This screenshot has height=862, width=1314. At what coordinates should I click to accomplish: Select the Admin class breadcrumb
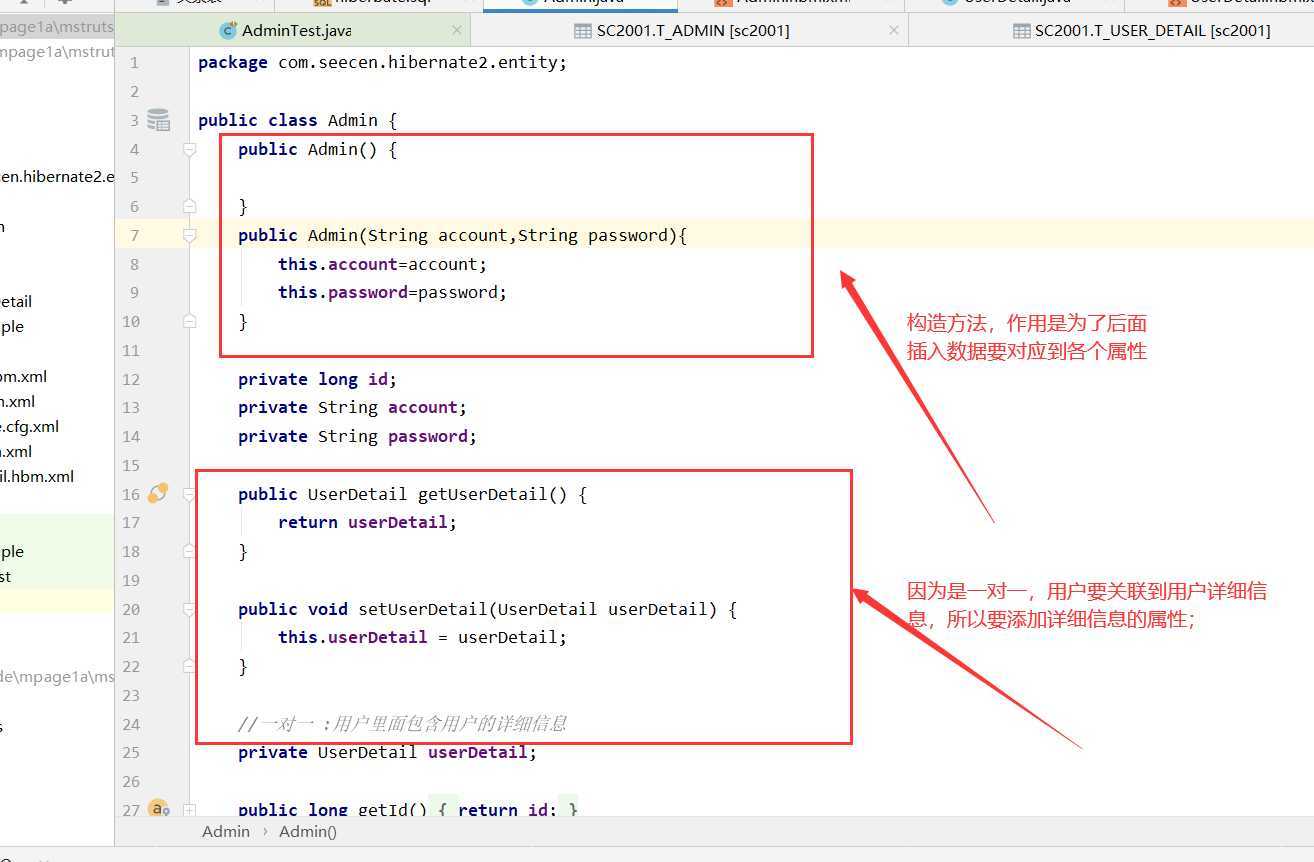point(226,831)
